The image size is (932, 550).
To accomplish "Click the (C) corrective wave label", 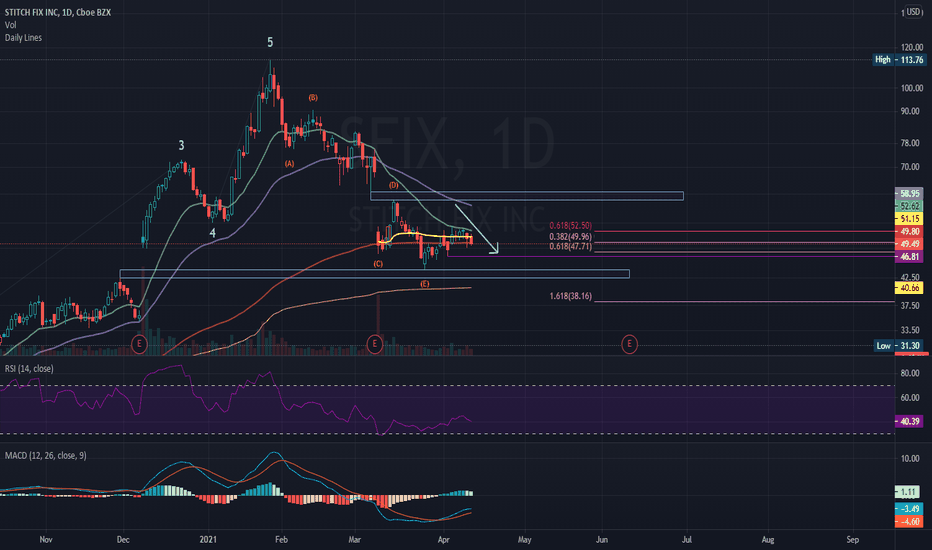I will pyautogui.click(x=378, y=263).
